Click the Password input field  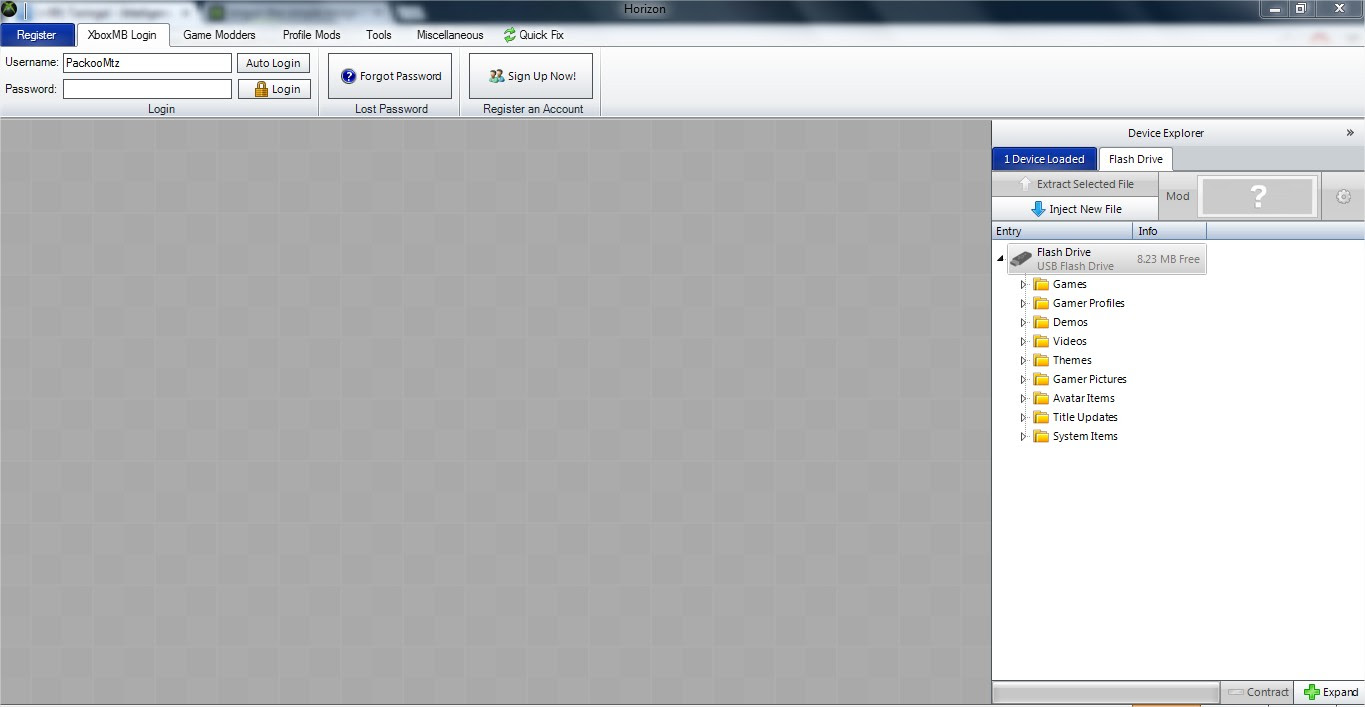pyautogui.click(x=147, y=89)
